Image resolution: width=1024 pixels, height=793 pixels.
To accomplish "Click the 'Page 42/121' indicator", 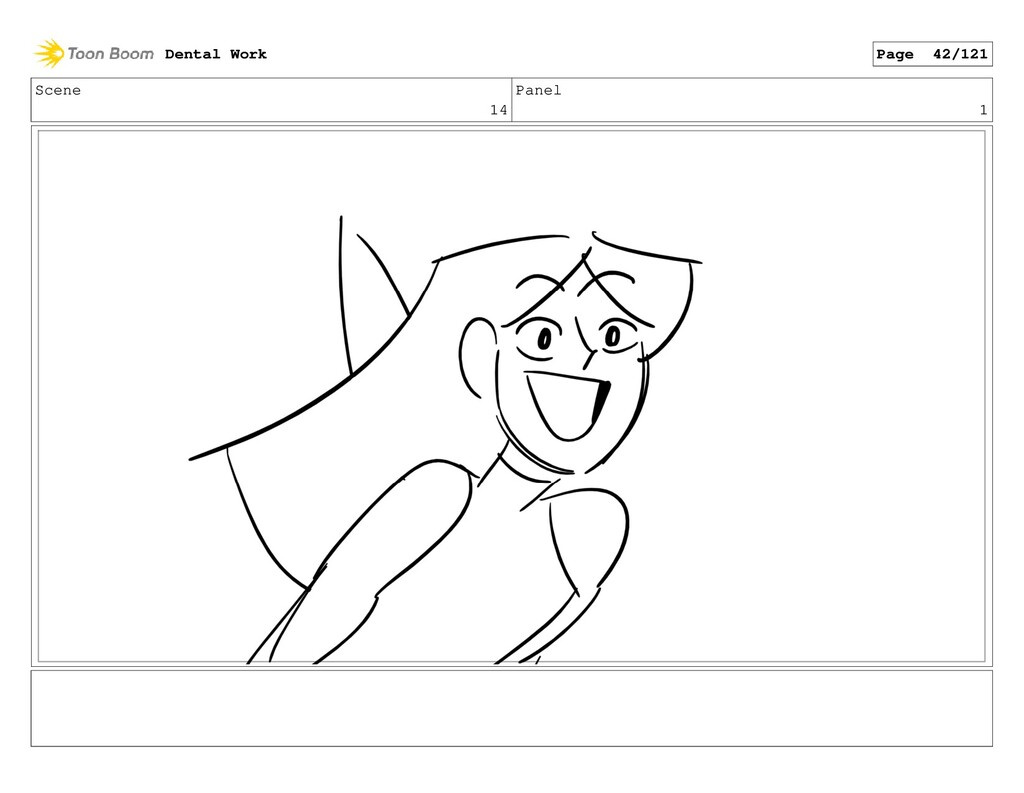I will pyautogui.click(x=932, y=54).
